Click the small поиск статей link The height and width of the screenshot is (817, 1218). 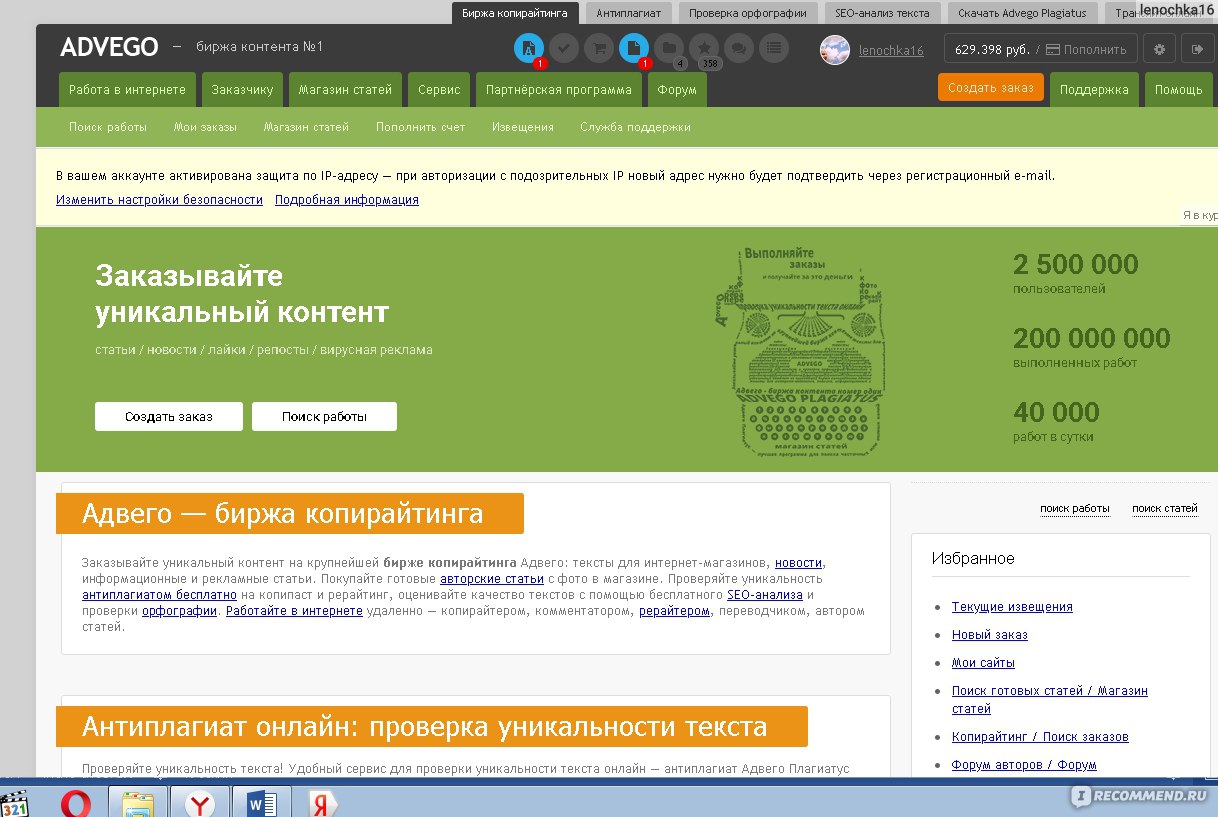(x=1165, y=508)
